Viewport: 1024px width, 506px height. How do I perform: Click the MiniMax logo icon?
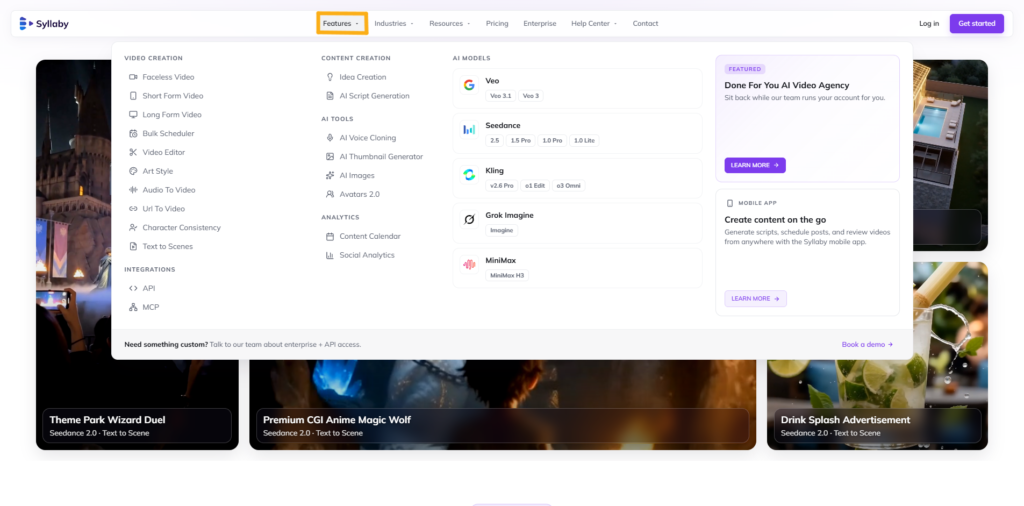469,264
